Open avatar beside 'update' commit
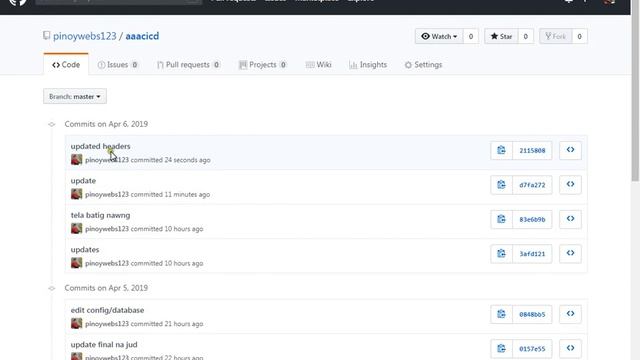Viewport: 640px width, 360px height. click(76, 194)
